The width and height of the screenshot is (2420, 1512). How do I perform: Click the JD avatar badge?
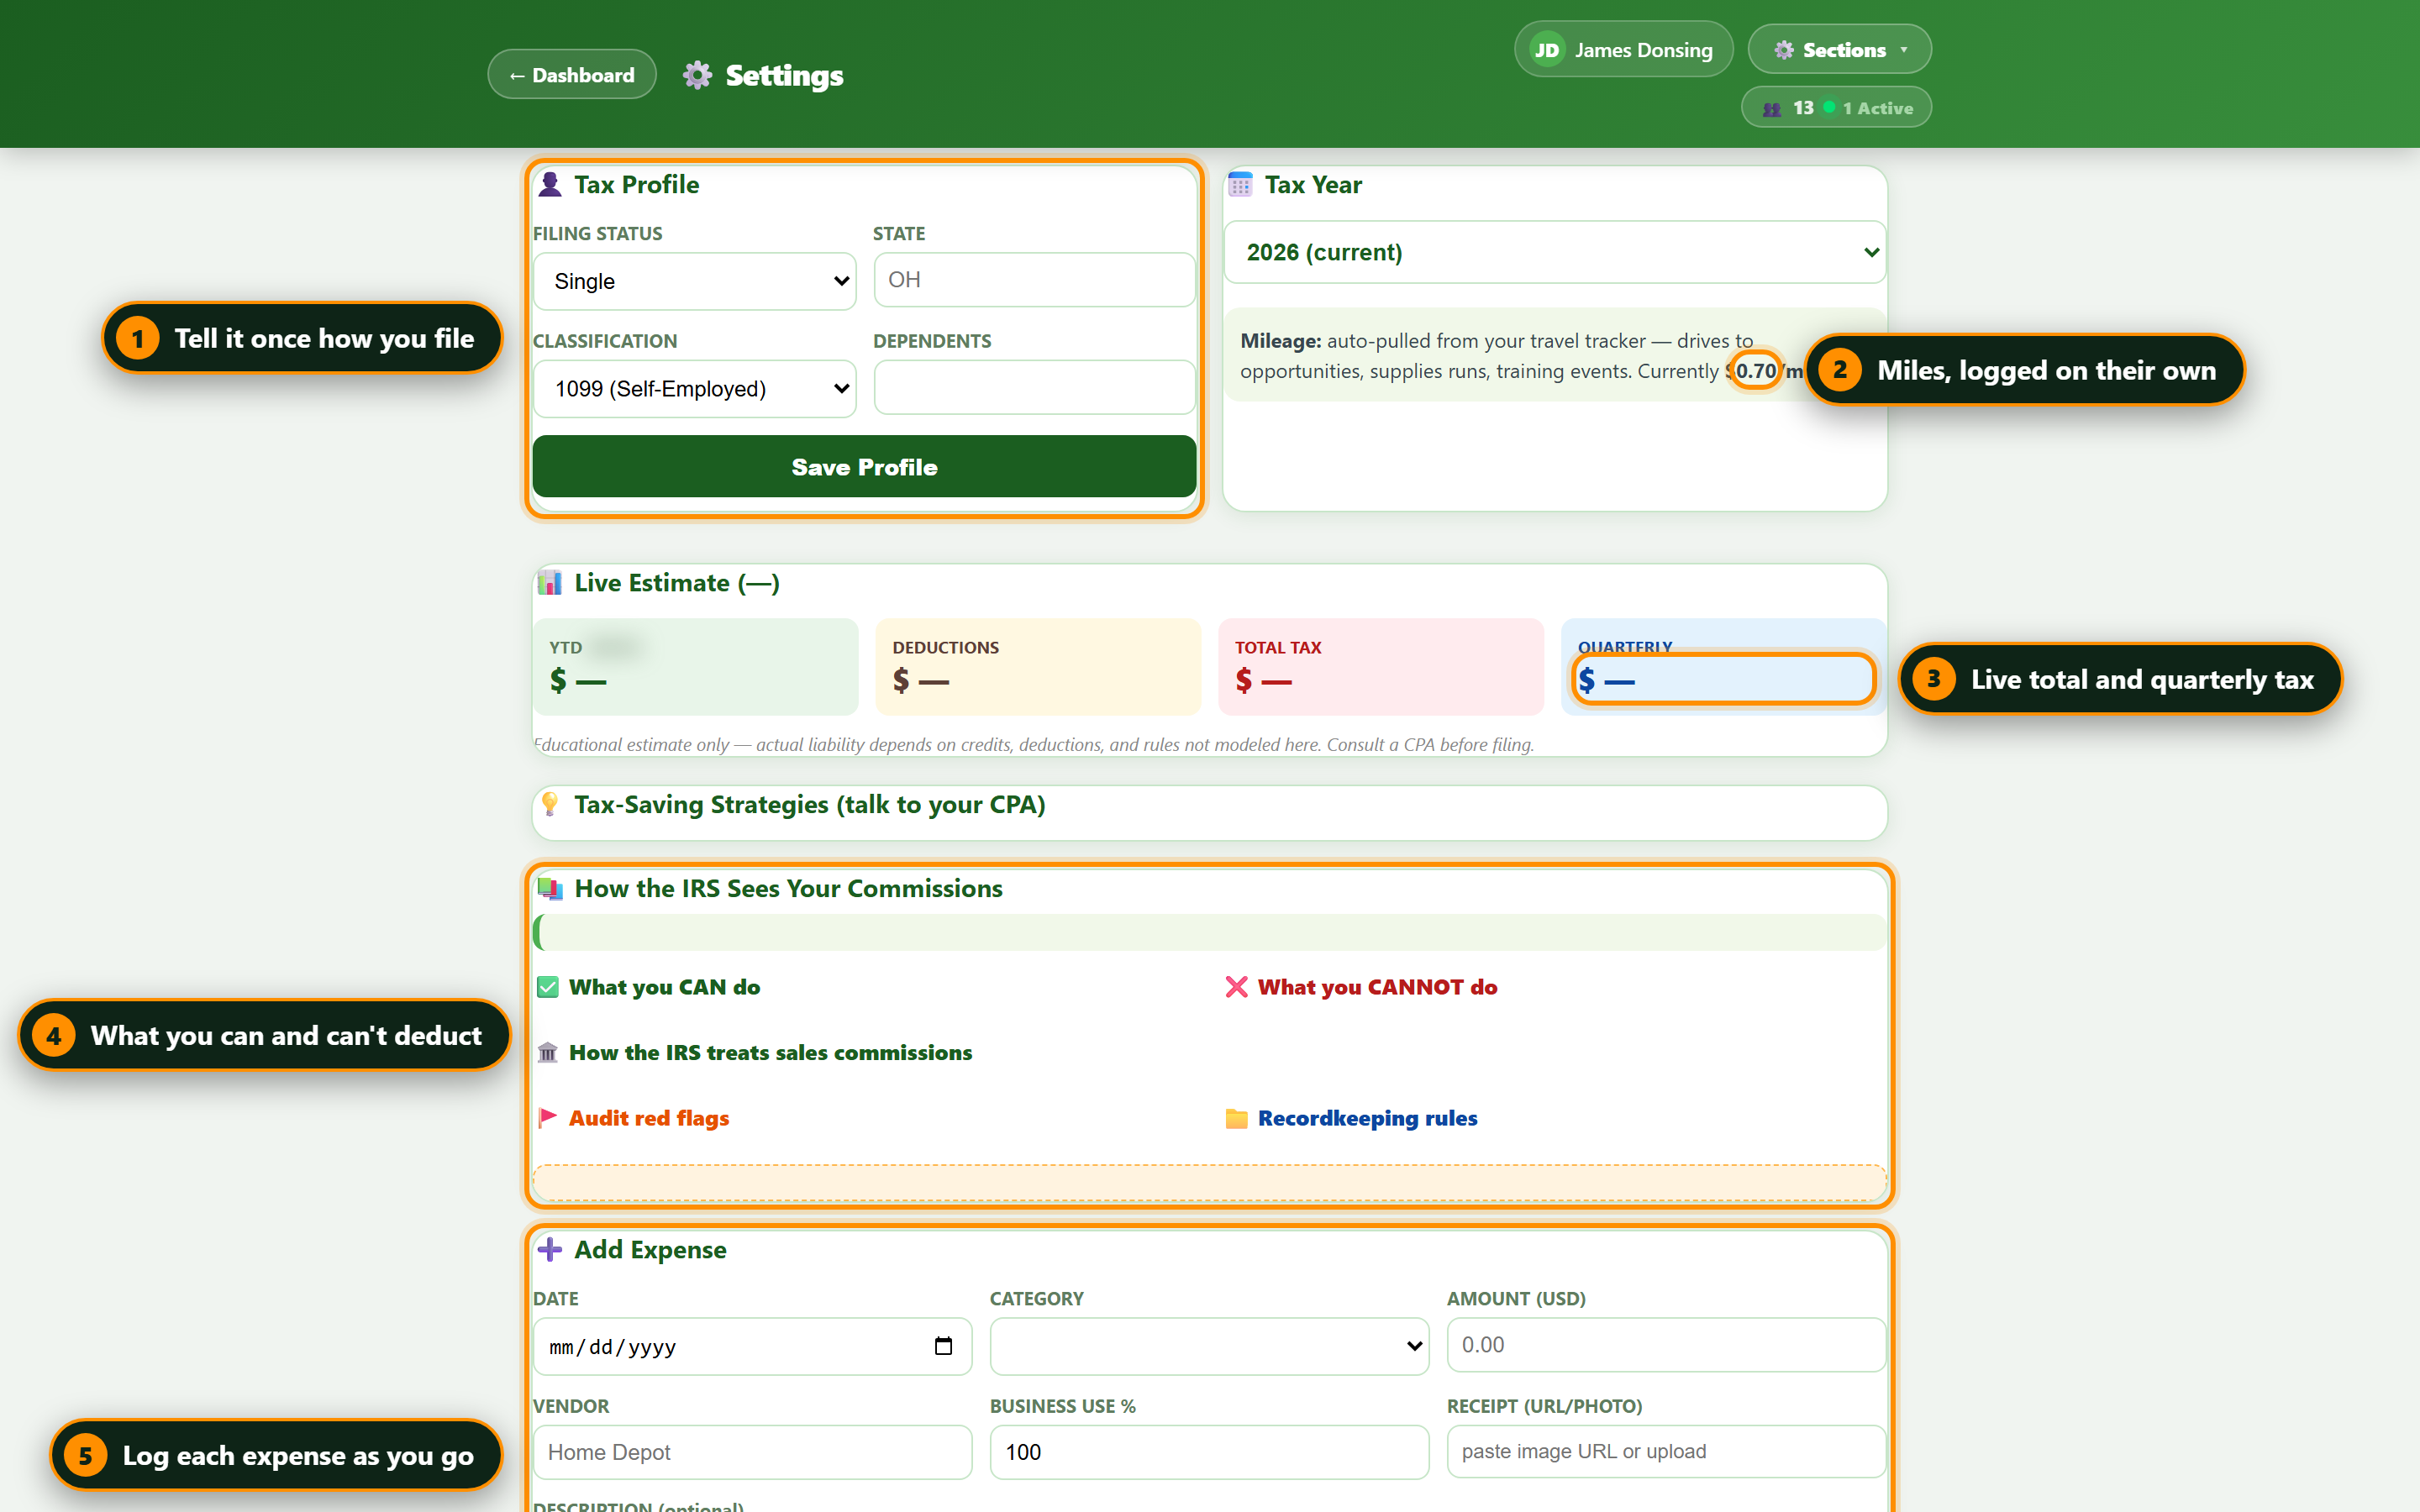click(1547, 50)
